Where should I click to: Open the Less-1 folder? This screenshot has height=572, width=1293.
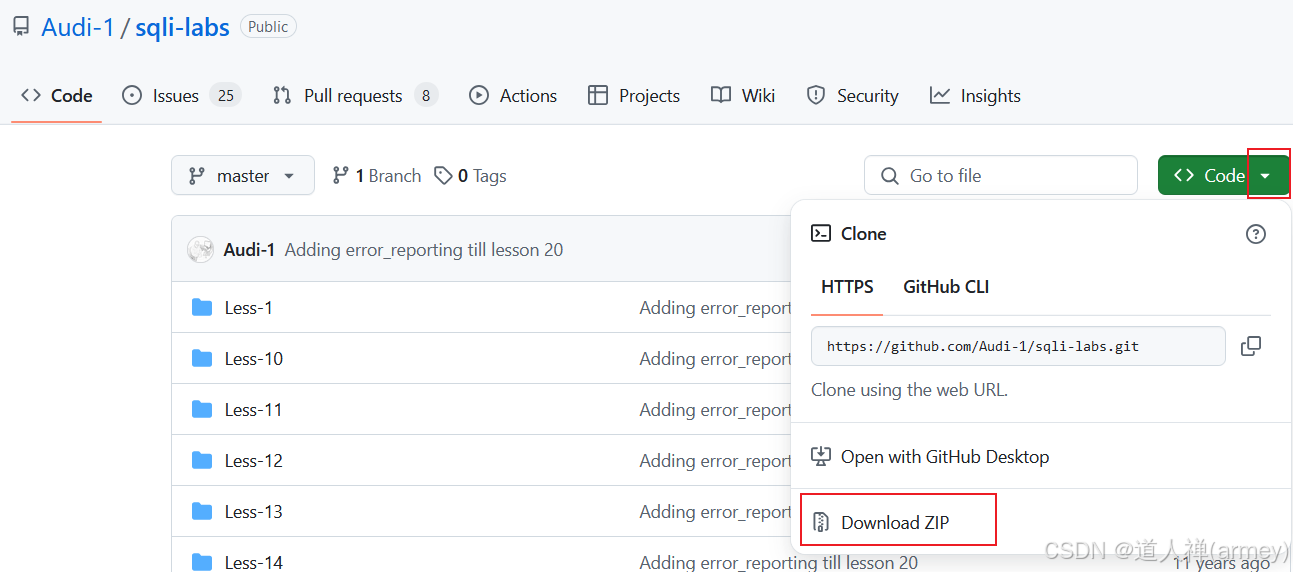[249, 308]
